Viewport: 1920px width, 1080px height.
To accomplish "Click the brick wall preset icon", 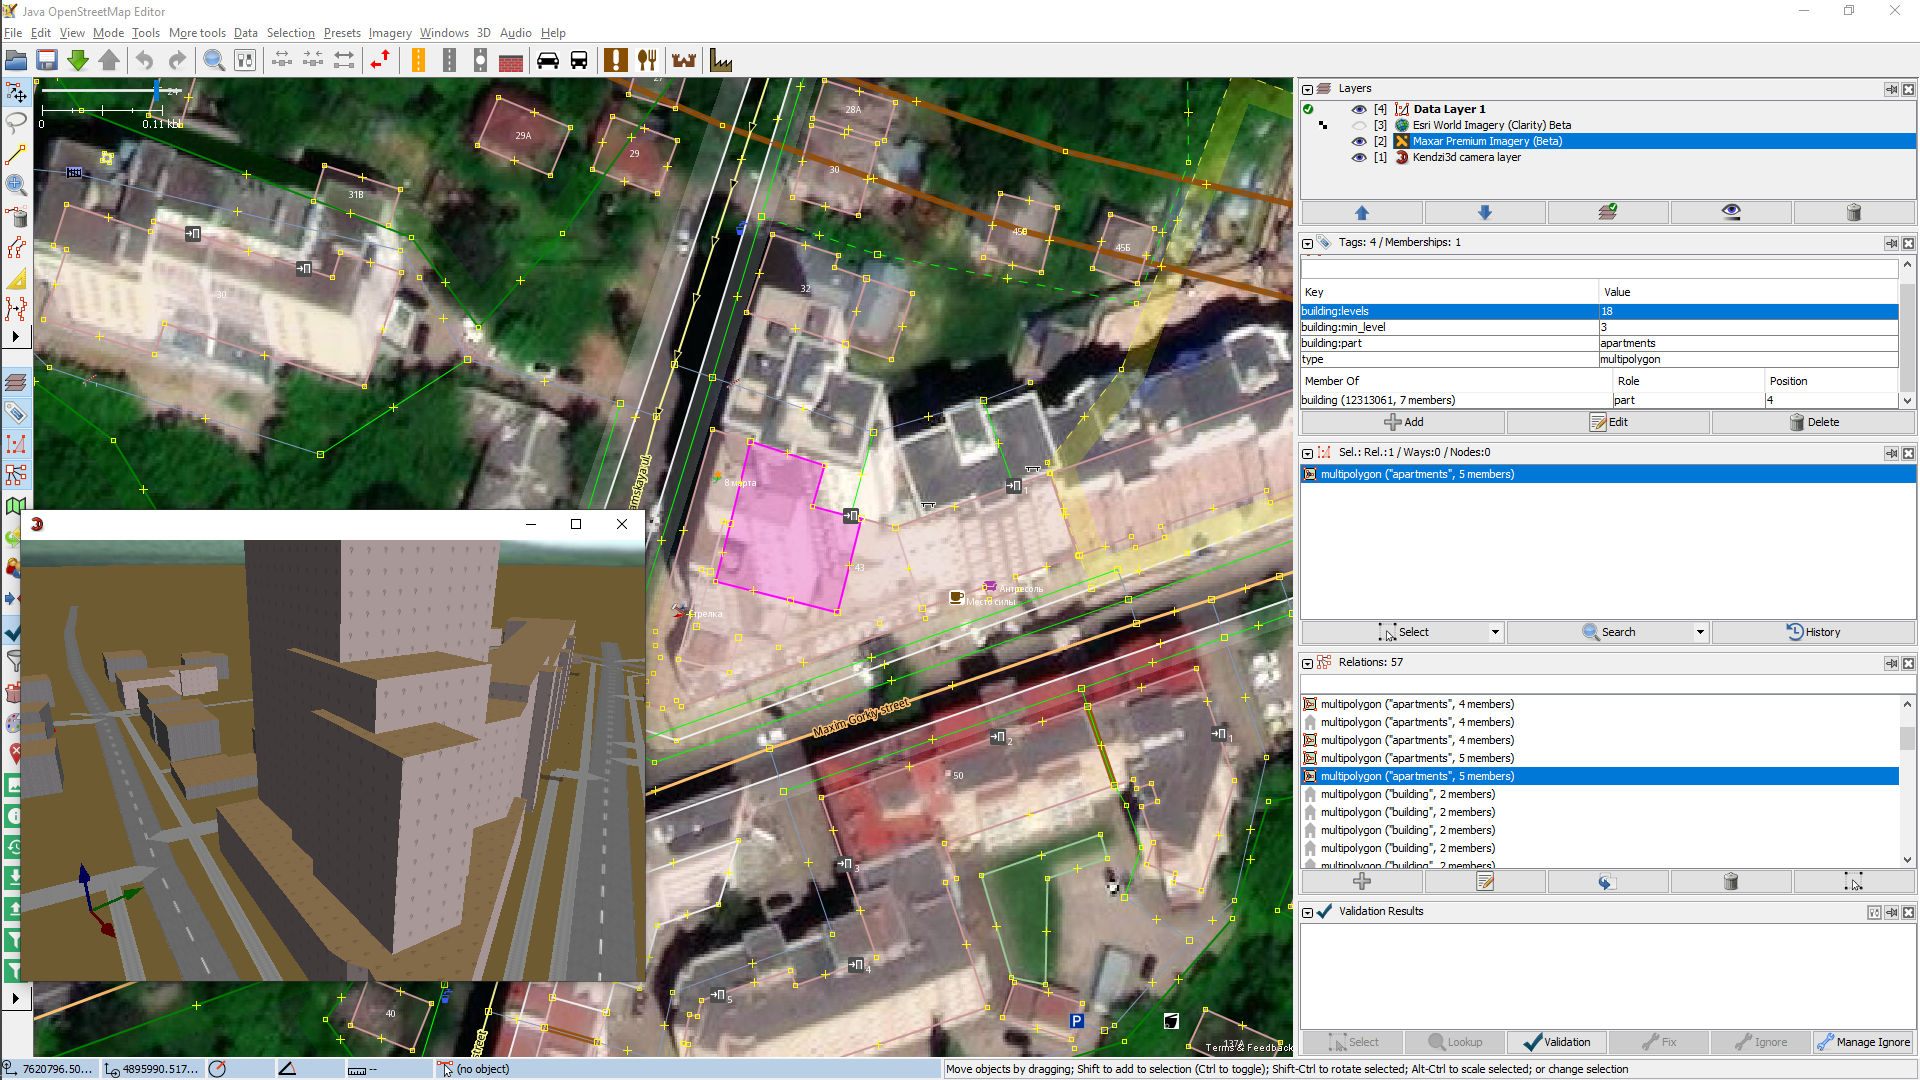I will [511, 61].
